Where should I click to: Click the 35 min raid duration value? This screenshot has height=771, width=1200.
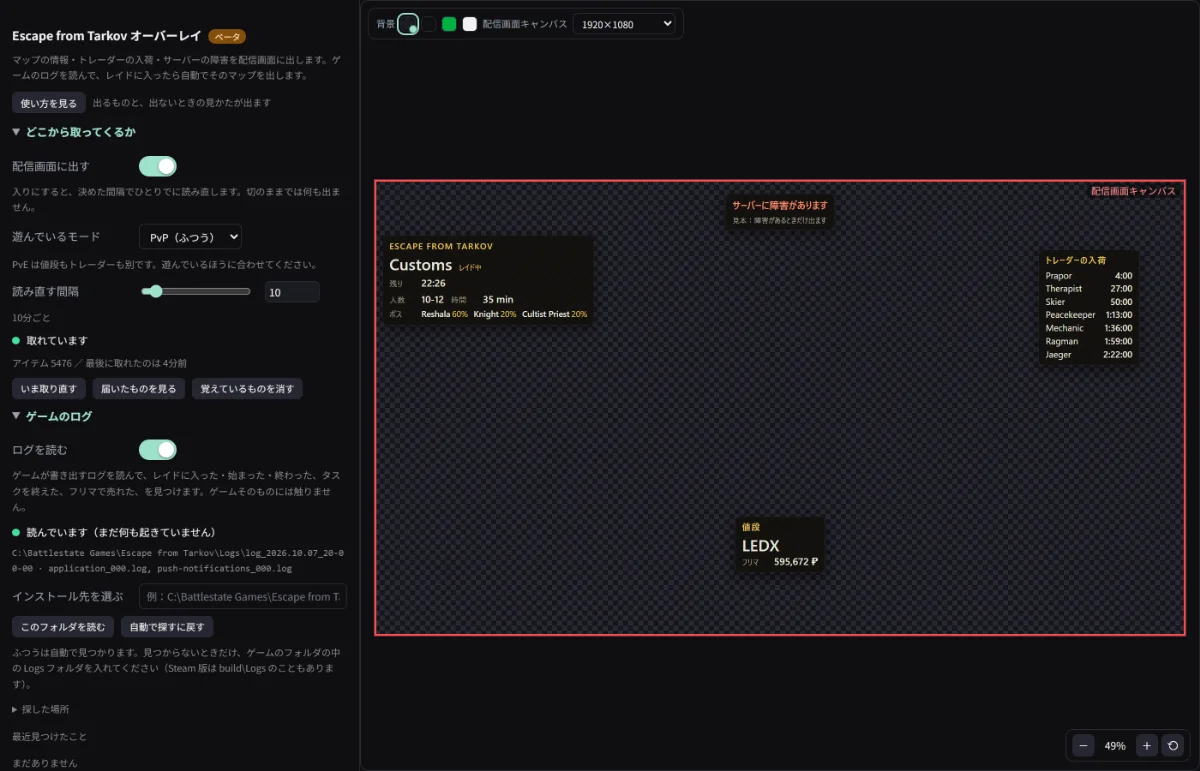pyautogui.click(x=498, y=299)
